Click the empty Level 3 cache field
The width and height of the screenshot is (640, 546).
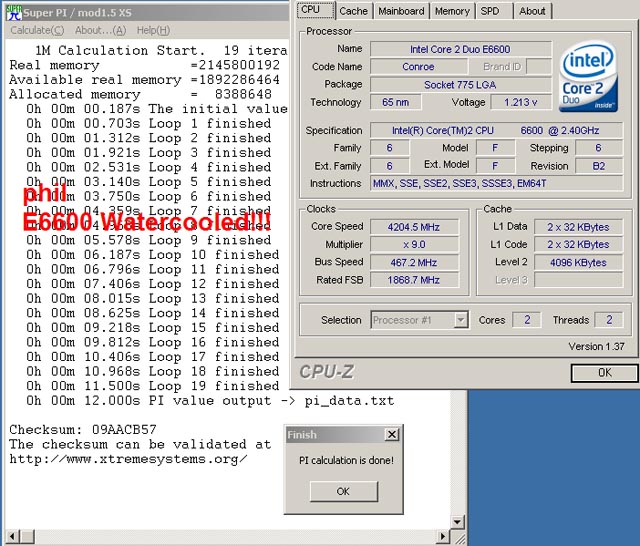[x=578, y=280]
